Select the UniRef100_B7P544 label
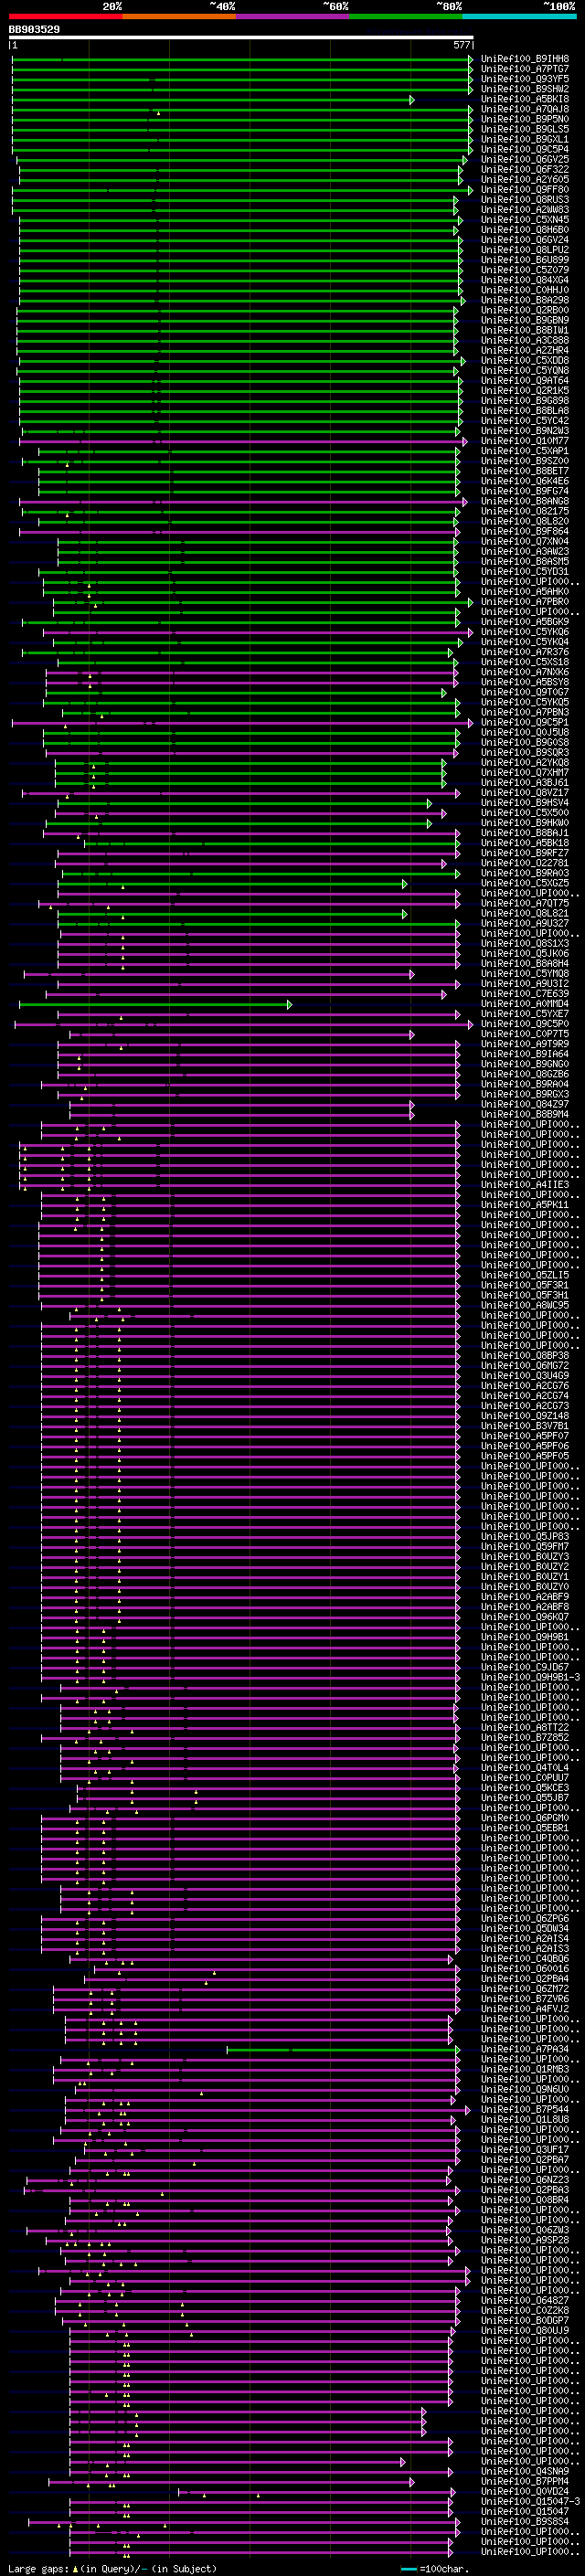This screenshot has width=585, height=2576. click(x=525, y=2109)
